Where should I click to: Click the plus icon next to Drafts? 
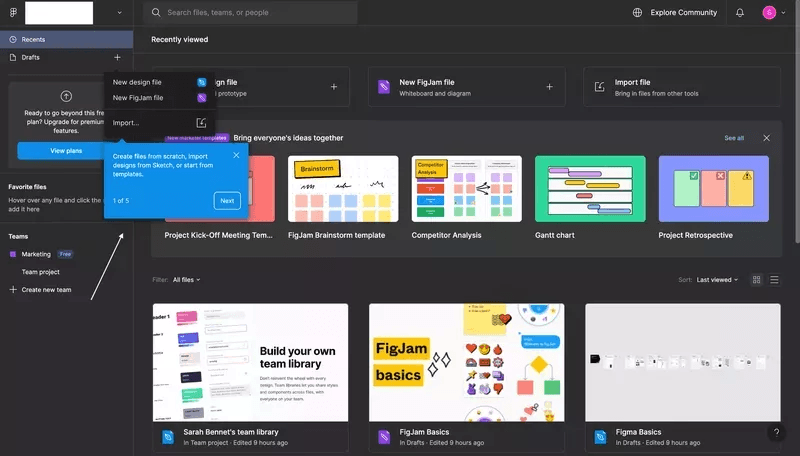click(117, 58)
